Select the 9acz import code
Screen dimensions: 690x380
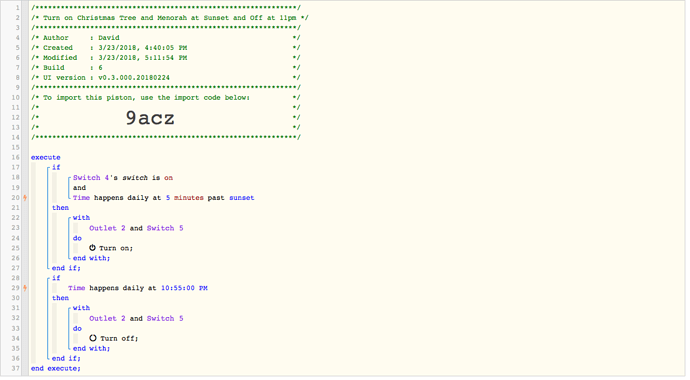(150, 118)
